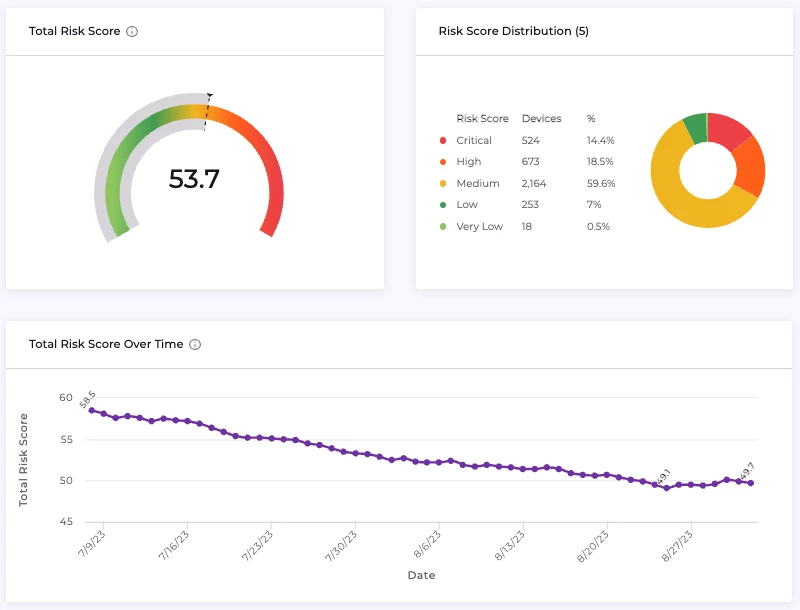Click the orange High legend dot
Viewport: 800px width, 610px height.
(443, 162)
